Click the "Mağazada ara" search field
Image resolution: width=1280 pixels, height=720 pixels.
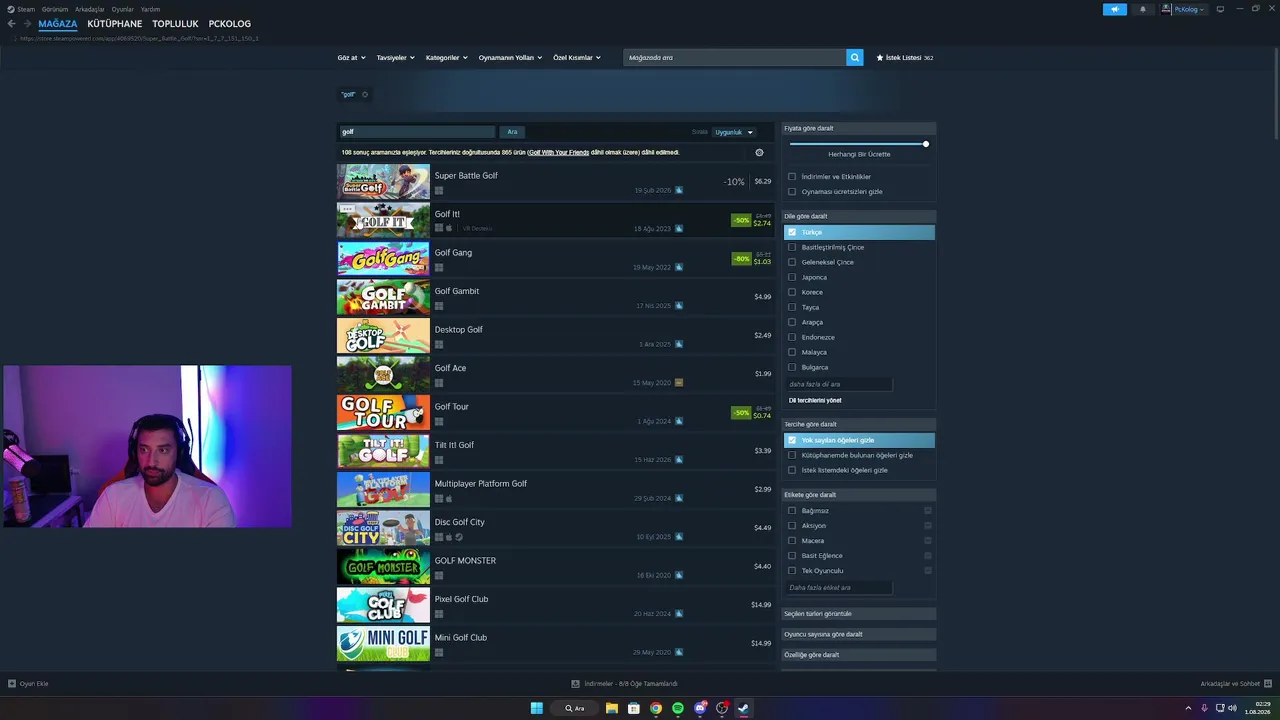coord(735,58)
